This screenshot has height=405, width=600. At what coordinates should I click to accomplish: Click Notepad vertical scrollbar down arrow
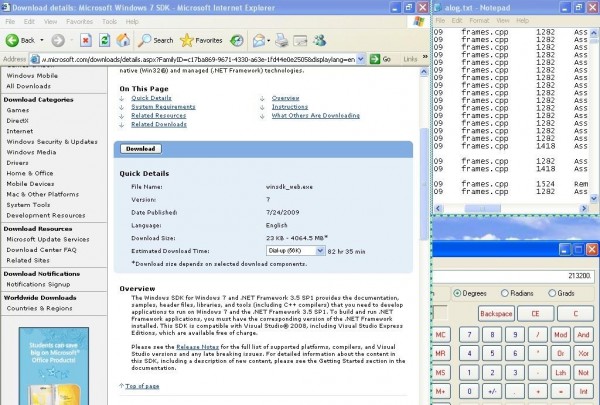(593, 198)
